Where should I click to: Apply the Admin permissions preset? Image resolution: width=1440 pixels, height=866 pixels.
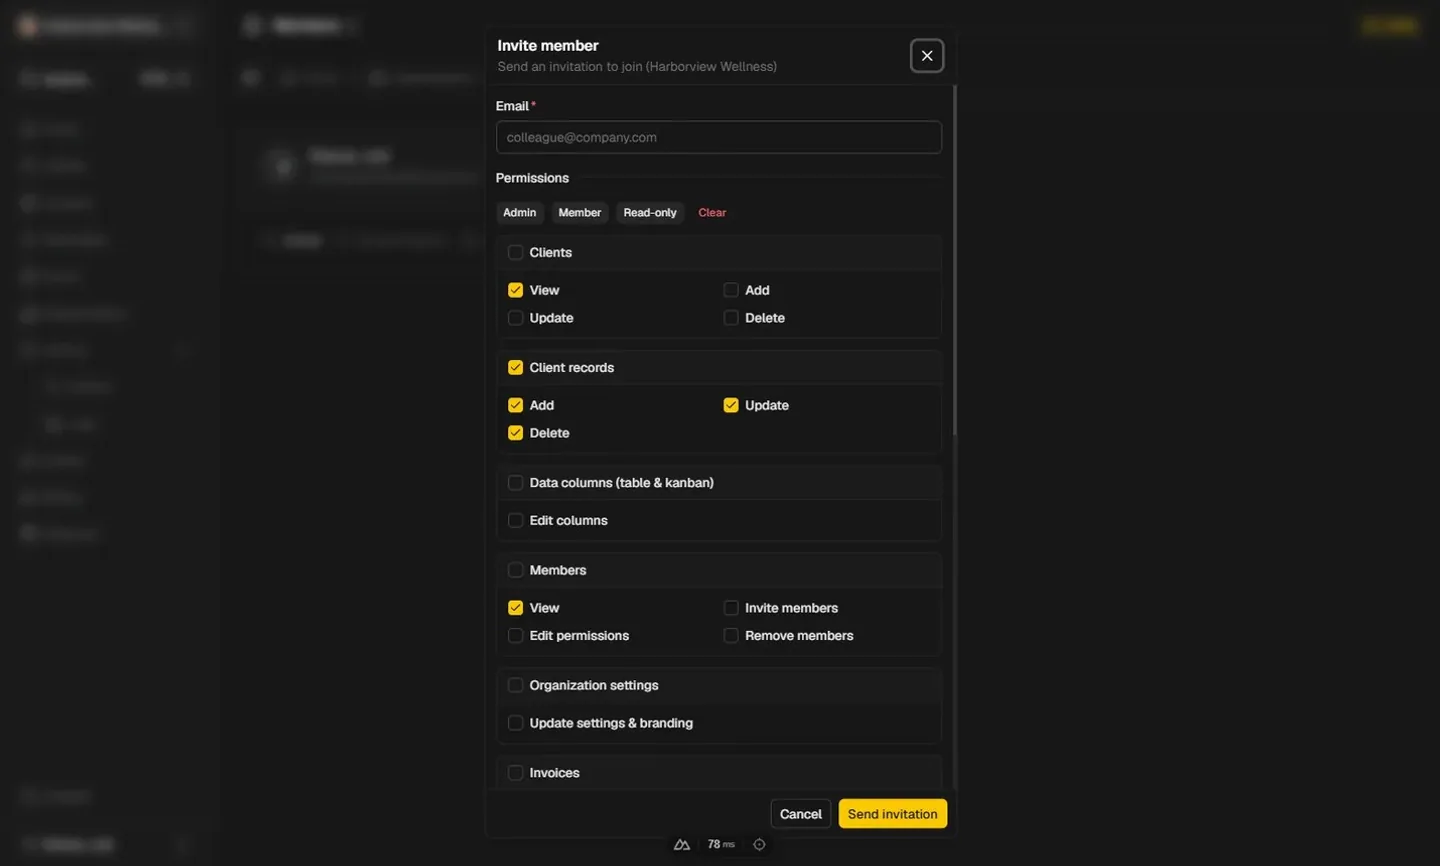pyautogui.click(x=519, y=212)
